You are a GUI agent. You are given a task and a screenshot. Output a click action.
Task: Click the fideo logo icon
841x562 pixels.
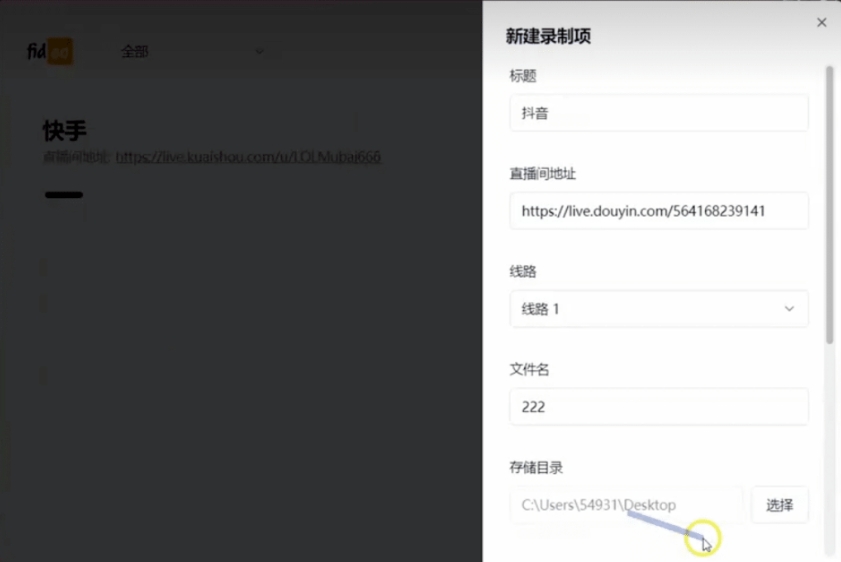[x=50, y=51]
